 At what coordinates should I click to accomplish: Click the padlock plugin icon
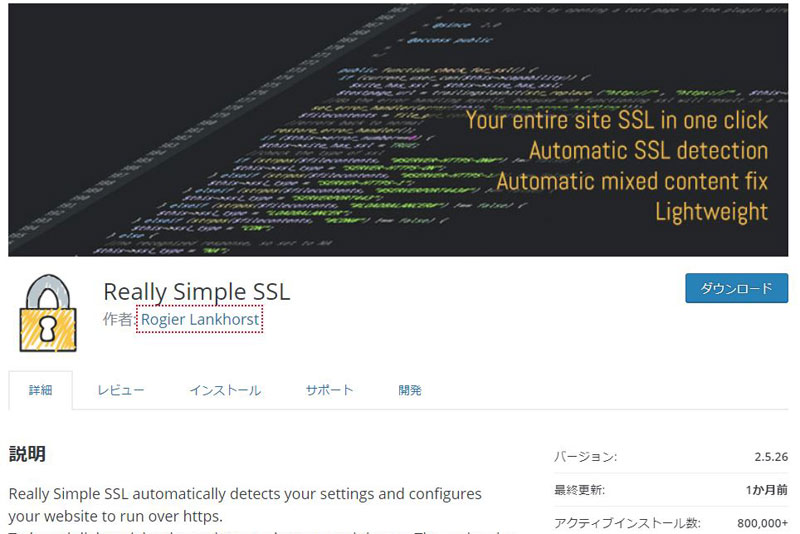48,314
